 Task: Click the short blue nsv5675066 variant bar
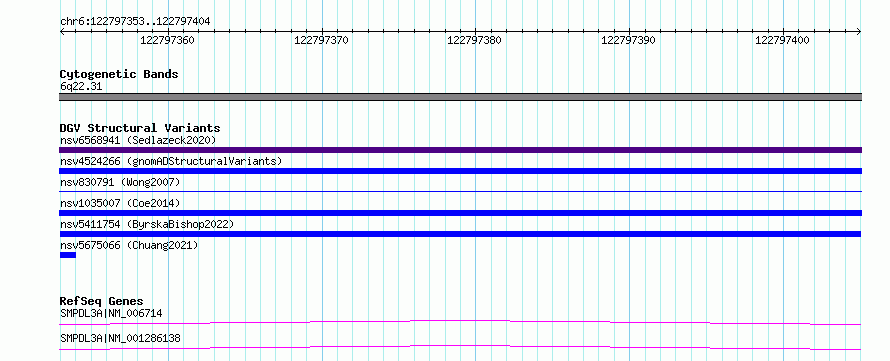tap(68, 255)
